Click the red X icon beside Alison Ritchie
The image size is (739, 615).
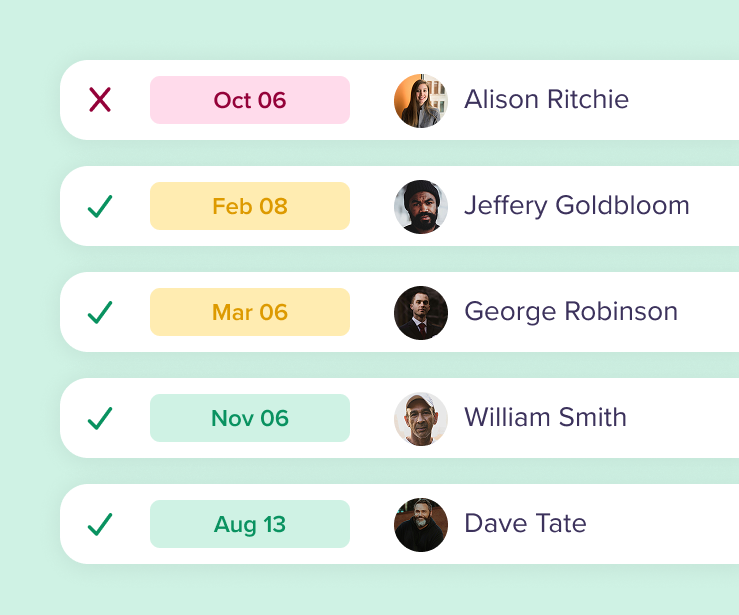[x=100, y=100]
